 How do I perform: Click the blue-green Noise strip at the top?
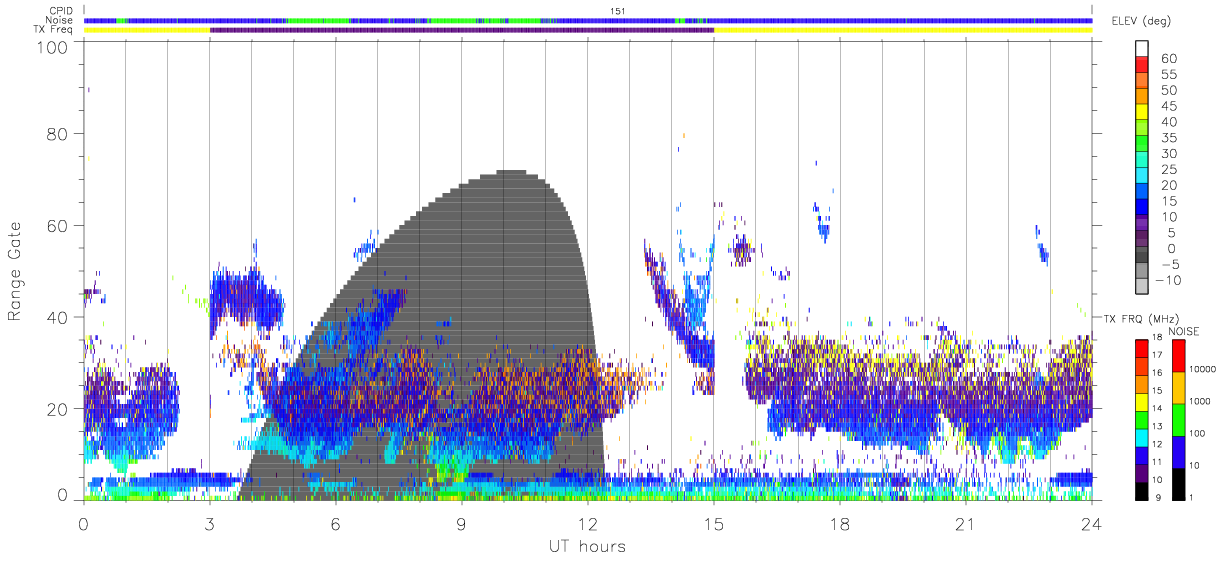tap(588, 20)
